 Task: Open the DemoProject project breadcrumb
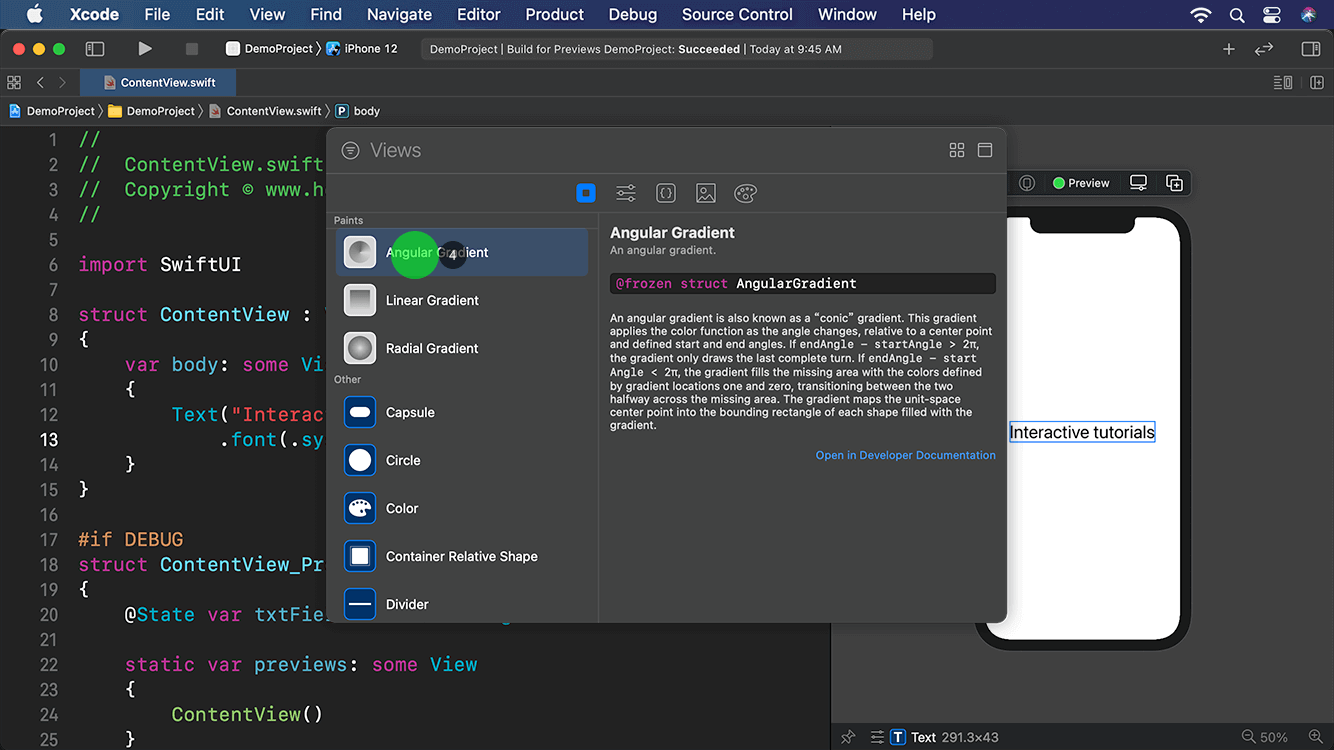click(x=52, y=111)
